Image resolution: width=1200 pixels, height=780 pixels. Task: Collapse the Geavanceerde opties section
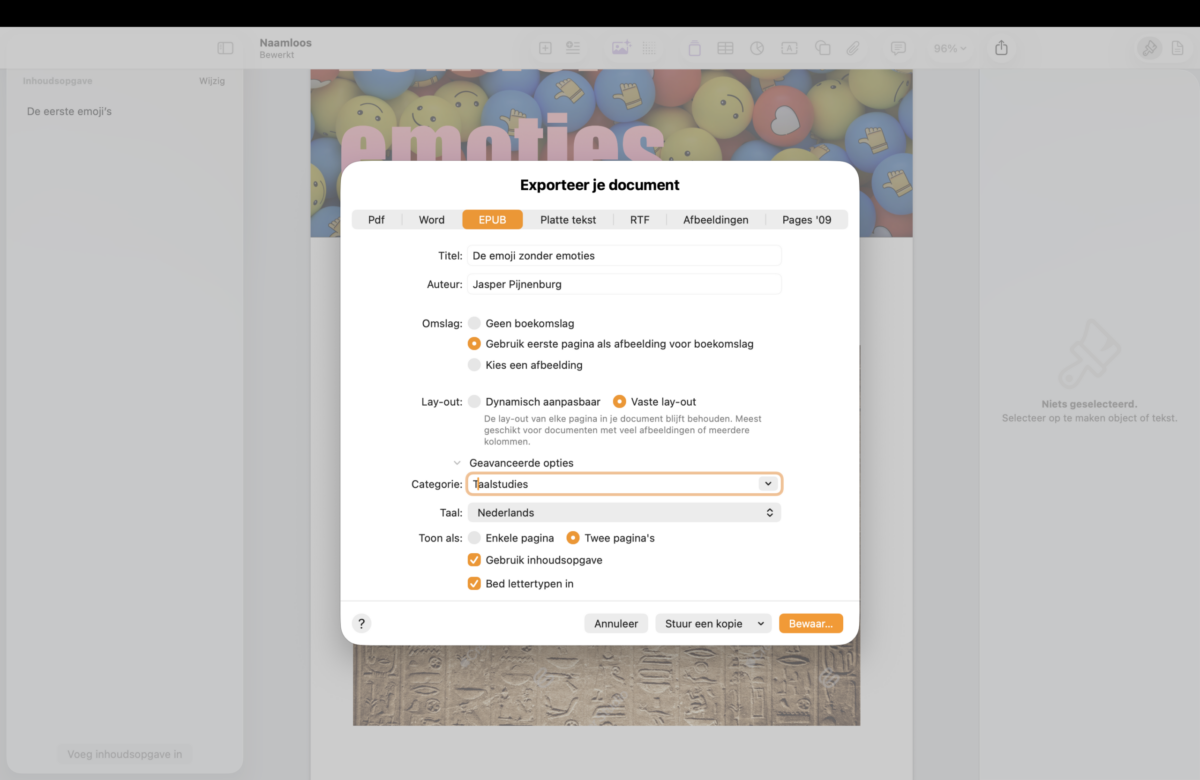457,463
